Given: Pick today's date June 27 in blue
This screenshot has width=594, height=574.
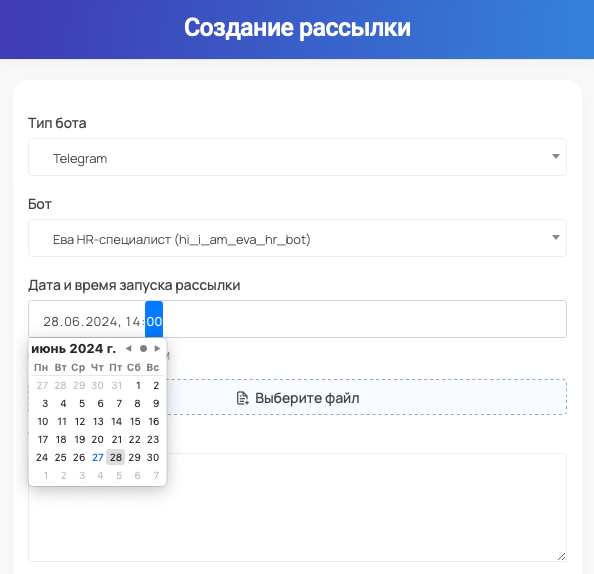Looking at the screenshot, I should point(98,458).
